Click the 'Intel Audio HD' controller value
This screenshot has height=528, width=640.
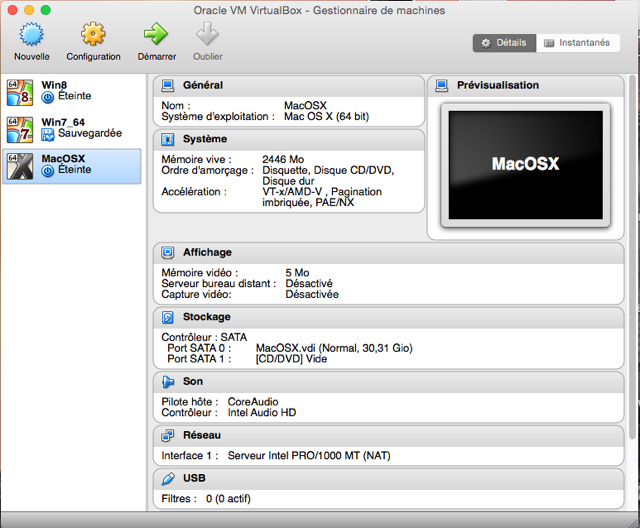coord(262,413)
